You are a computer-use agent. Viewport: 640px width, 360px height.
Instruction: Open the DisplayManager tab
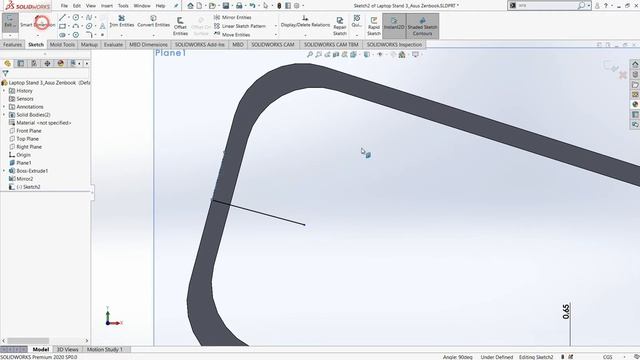click(61, 63)
